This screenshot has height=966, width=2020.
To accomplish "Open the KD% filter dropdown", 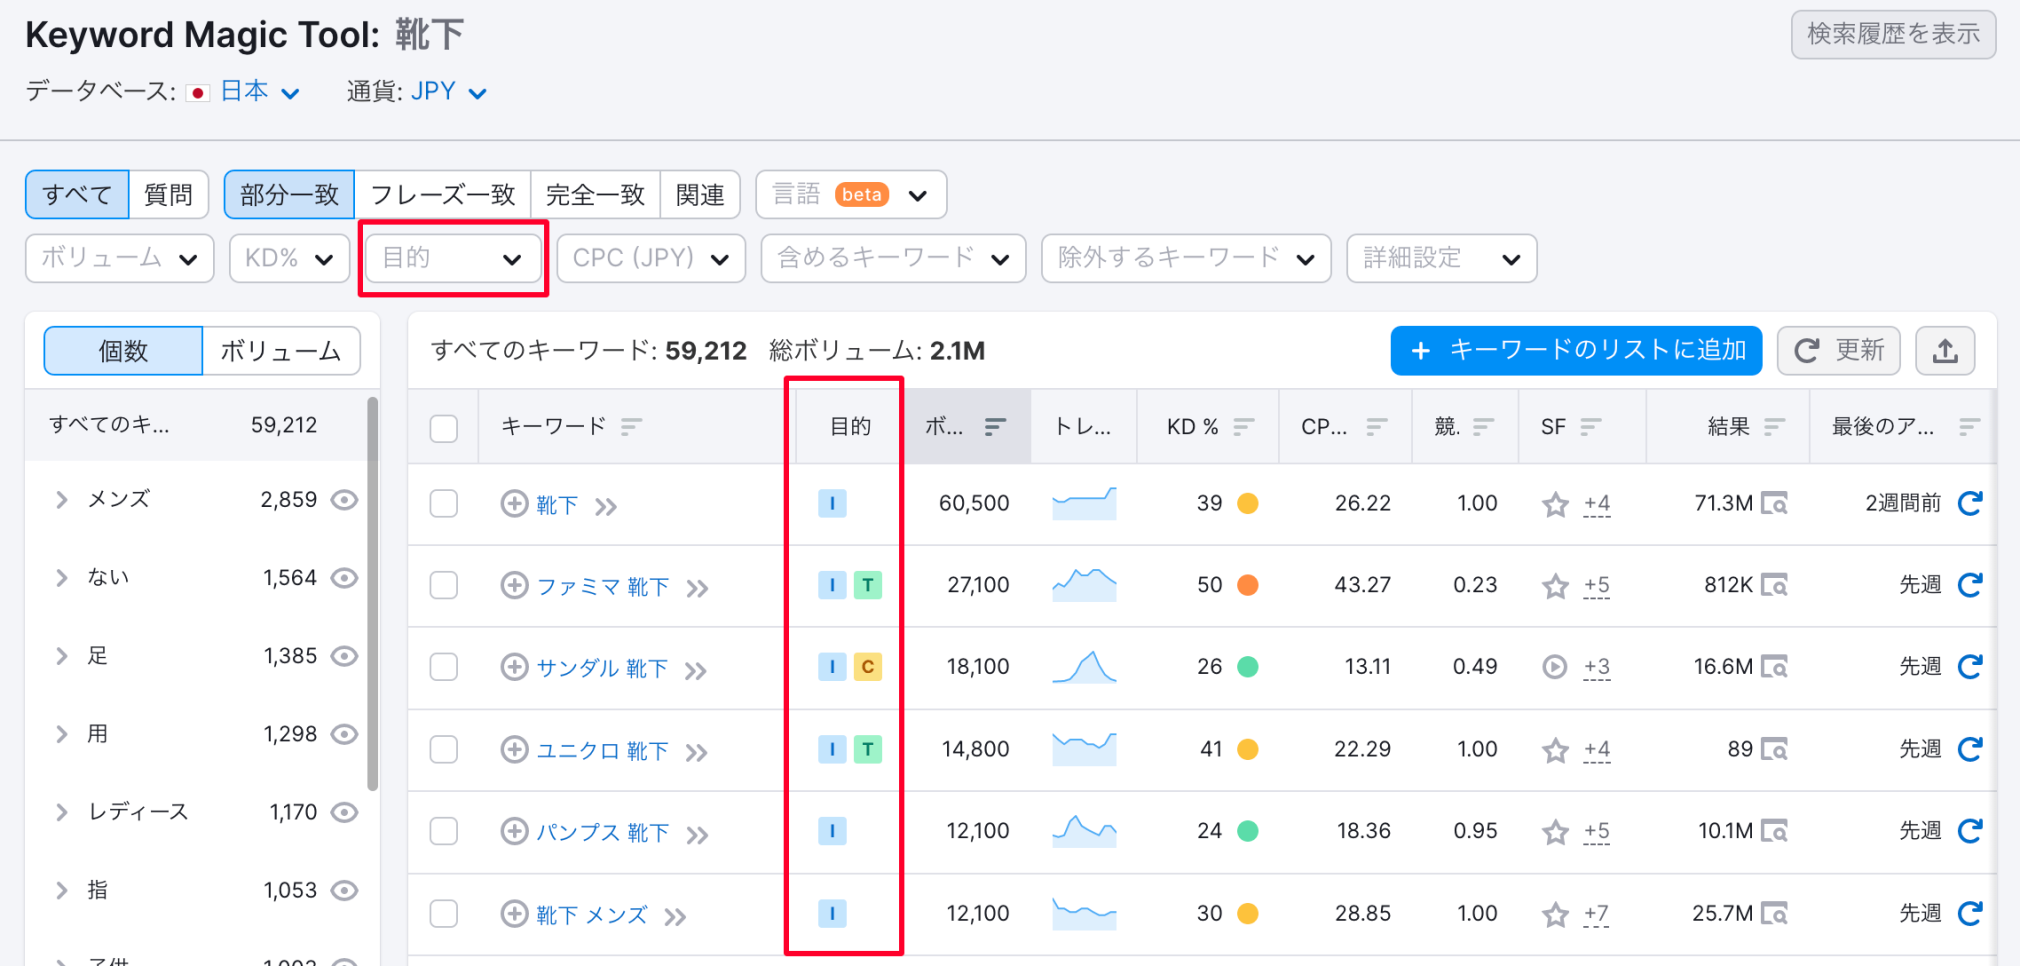I will tap(289, 258).
